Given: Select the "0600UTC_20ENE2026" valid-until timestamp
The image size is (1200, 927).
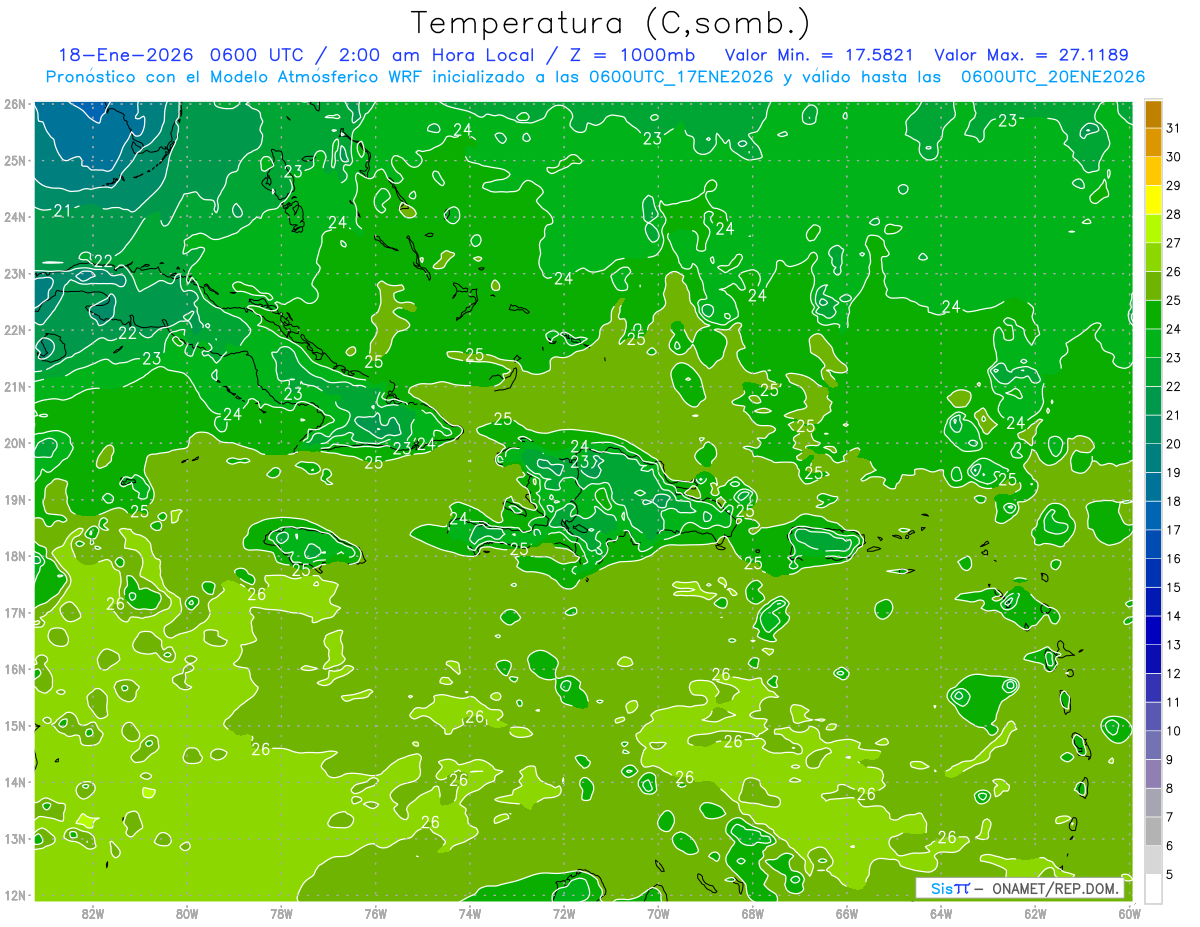Looking at the screenshot, I should click(1053, 77).
